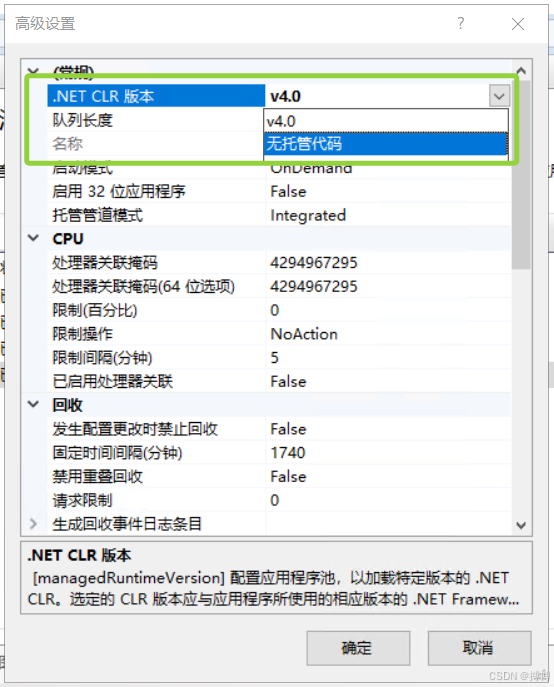Click the vertical scrollbar thumb
554x687 pixels.
[x=521, y=174]
